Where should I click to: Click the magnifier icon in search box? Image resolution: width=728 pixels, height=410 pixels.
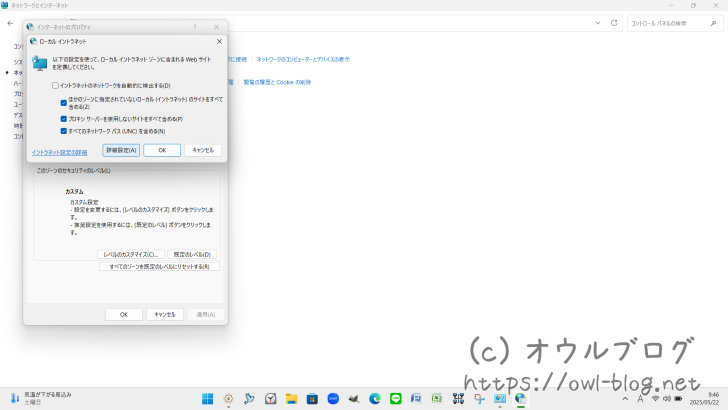pyautogui.click(x=711, y=22)
